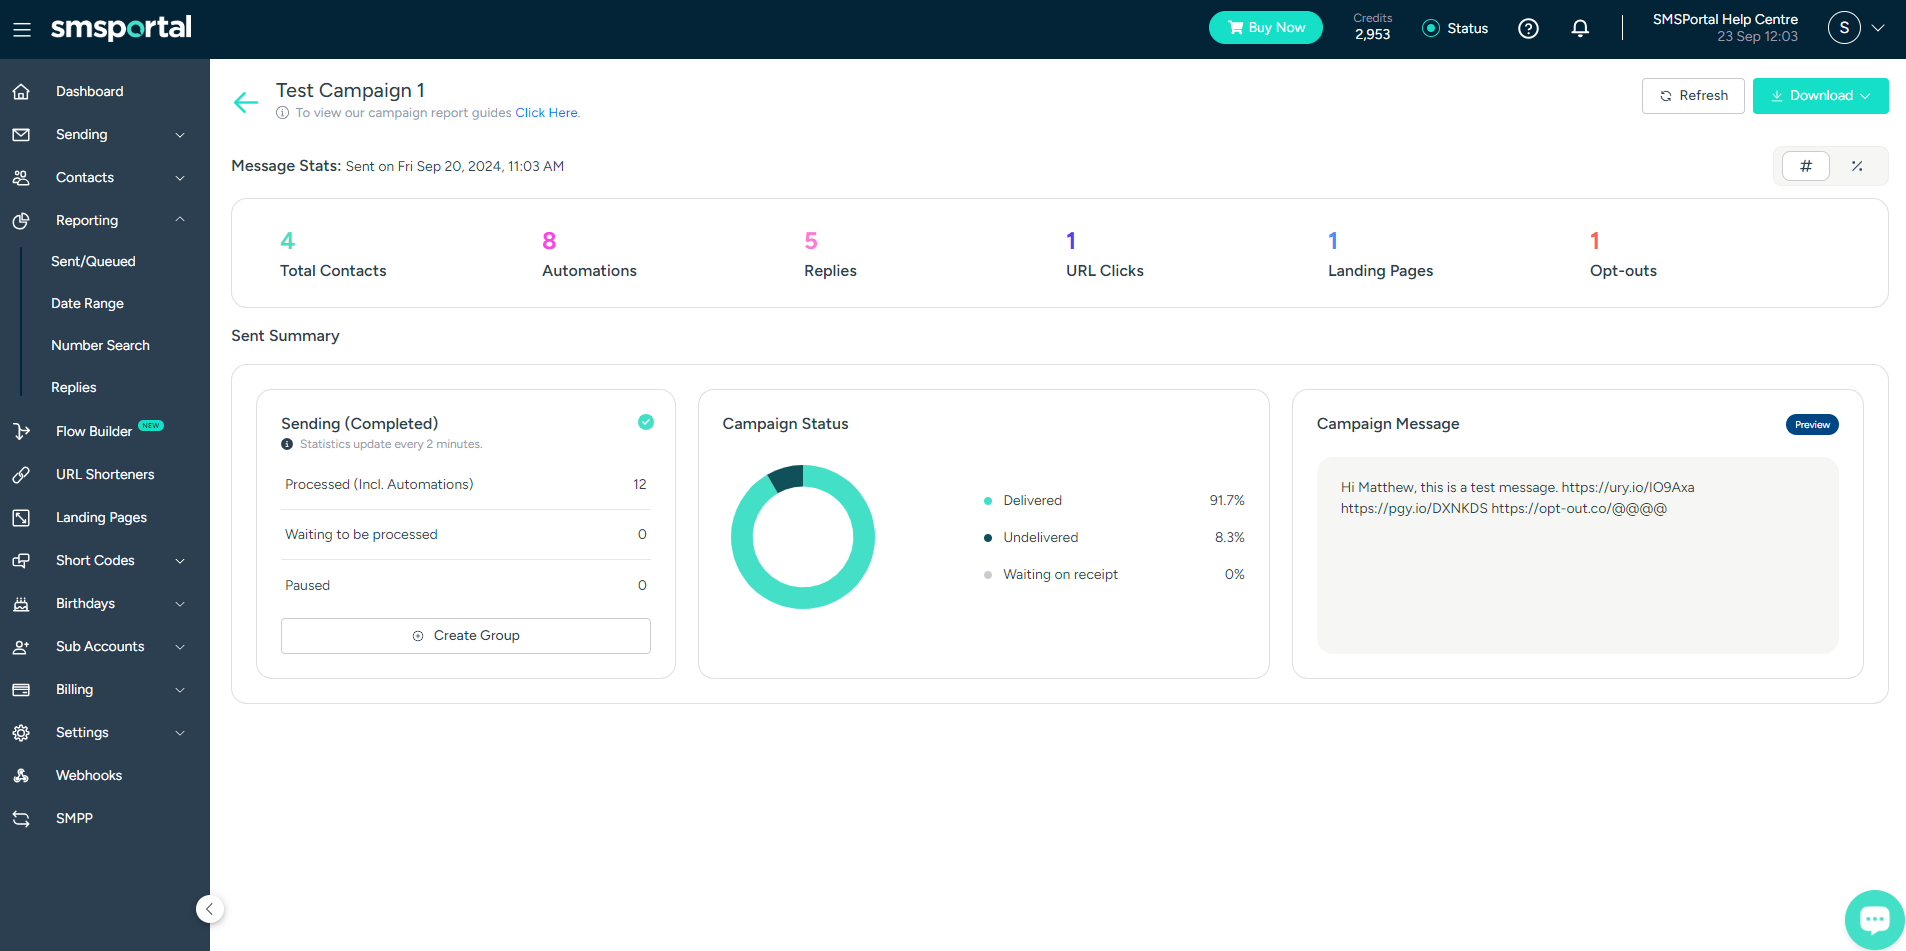Image resolution: width=1906 pixels, height=951 pixels.
Task: Expand the Sending menu chevron
Action: point(180,135)
